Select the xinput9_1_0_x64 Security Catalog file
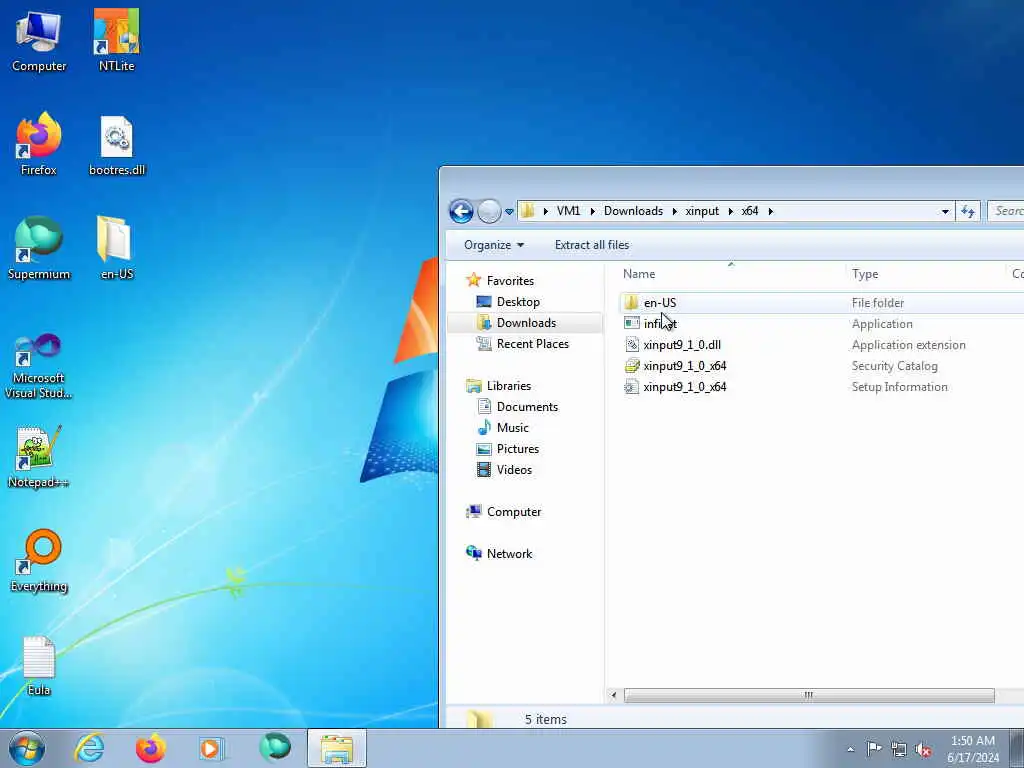1024x768 pixels. point(684,366)
